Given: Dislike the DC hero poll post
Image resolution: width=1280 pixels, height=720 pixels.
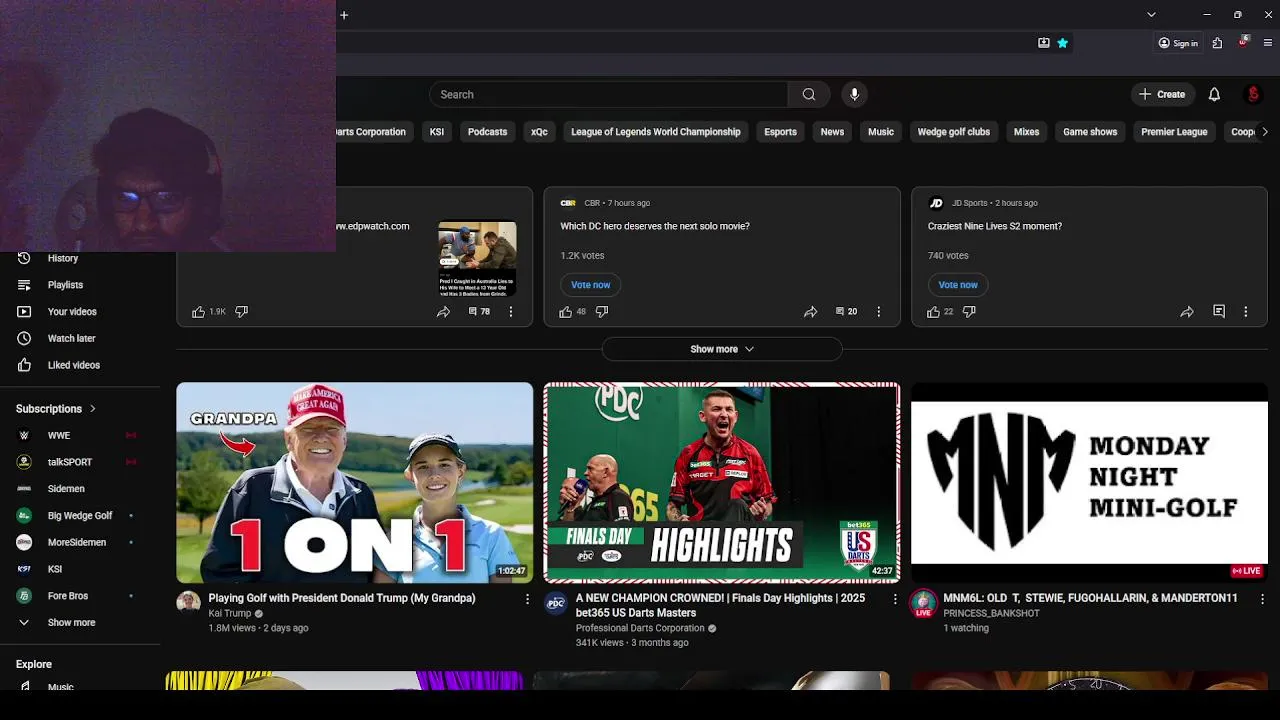Looking at the screenshot, I should [602, 312].
